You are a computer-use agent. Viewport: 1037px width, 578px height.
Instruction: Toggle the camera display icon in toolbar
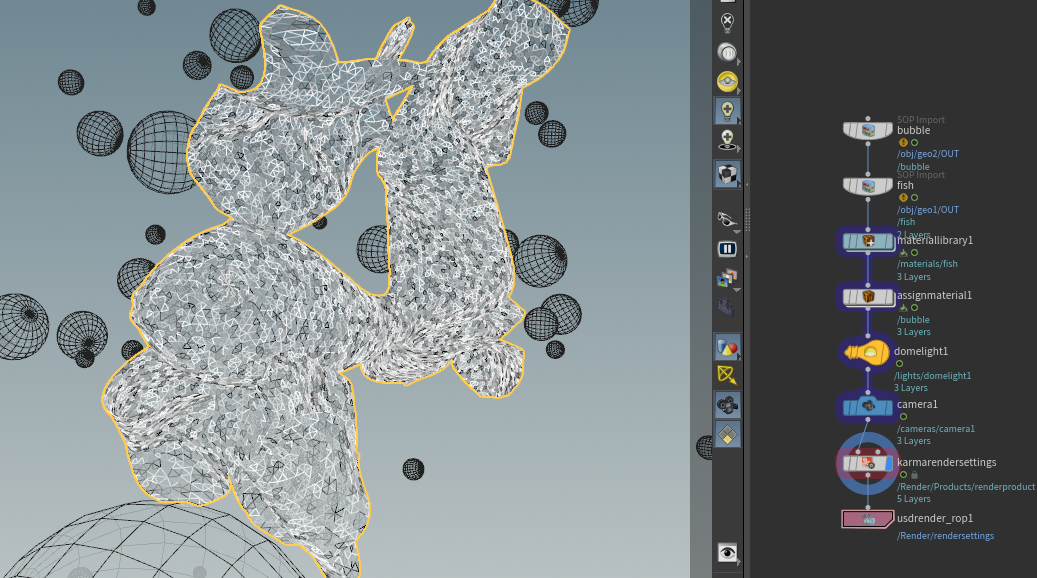(727, 405)
